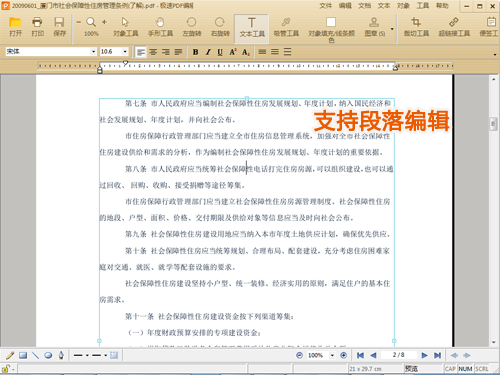Open the font size dropdown 10.6
Screen dimensions: 500x375
pyautogui.click(x=125, y=52)
